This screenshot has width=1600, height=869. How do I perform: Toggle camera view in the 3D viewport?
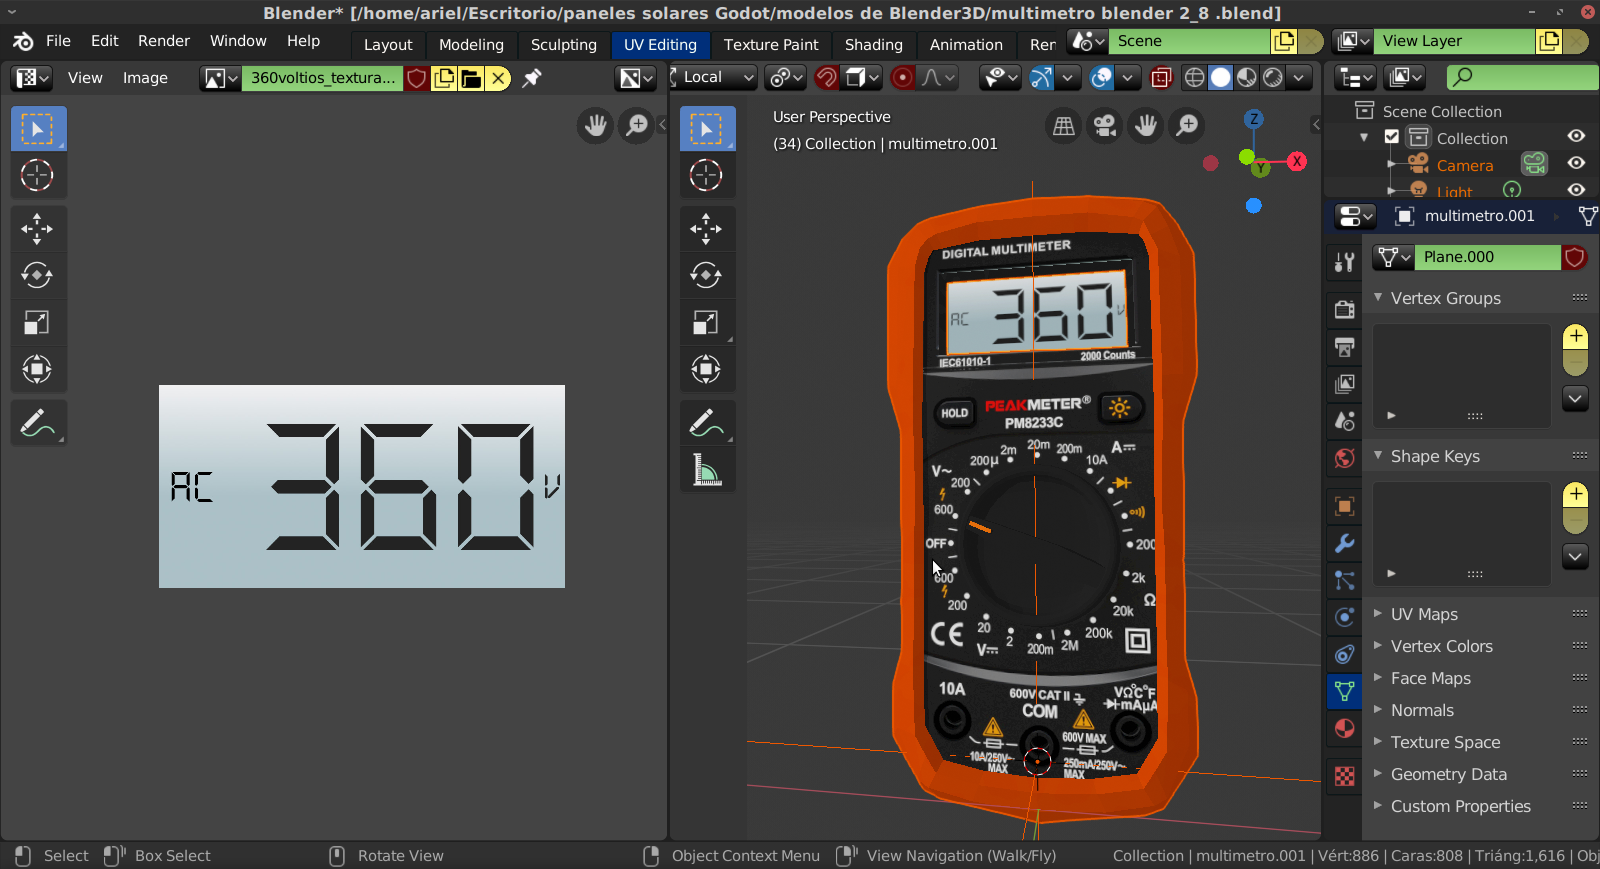pos(1105,126)
